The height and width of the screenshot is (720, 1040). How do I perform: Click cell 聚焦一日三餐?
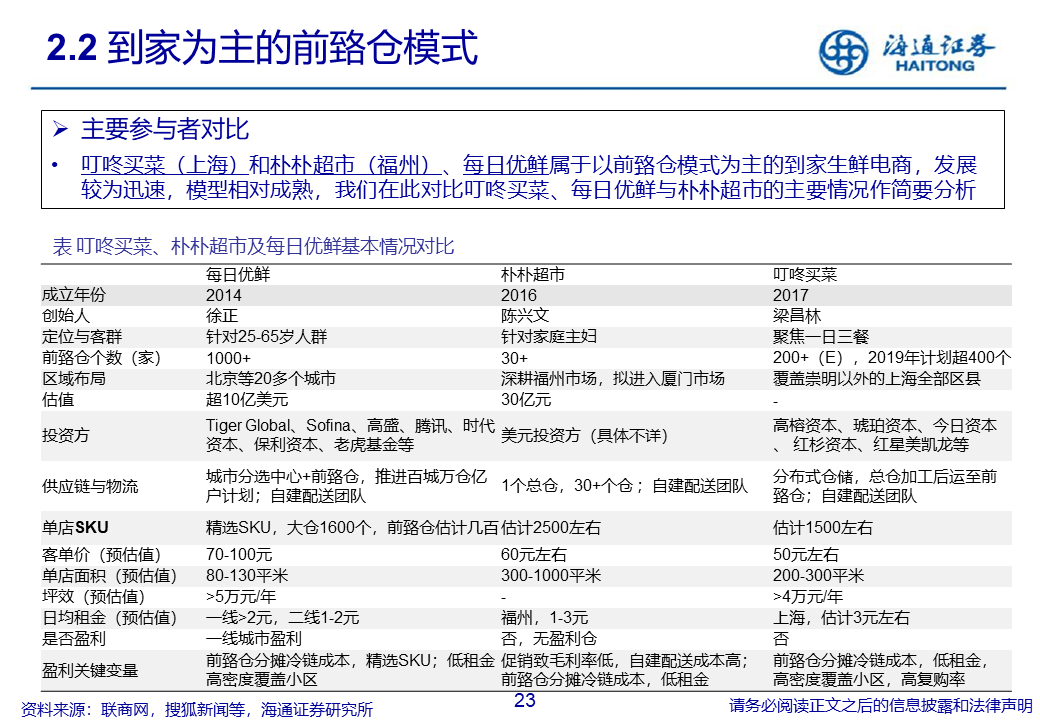click(820, 337)
